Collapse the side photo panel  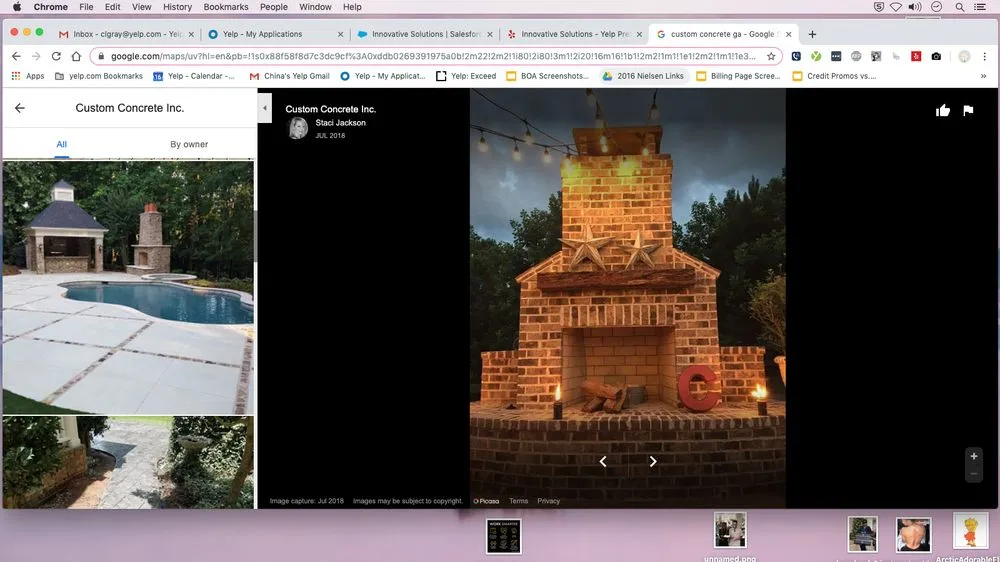tap(265, 106)
